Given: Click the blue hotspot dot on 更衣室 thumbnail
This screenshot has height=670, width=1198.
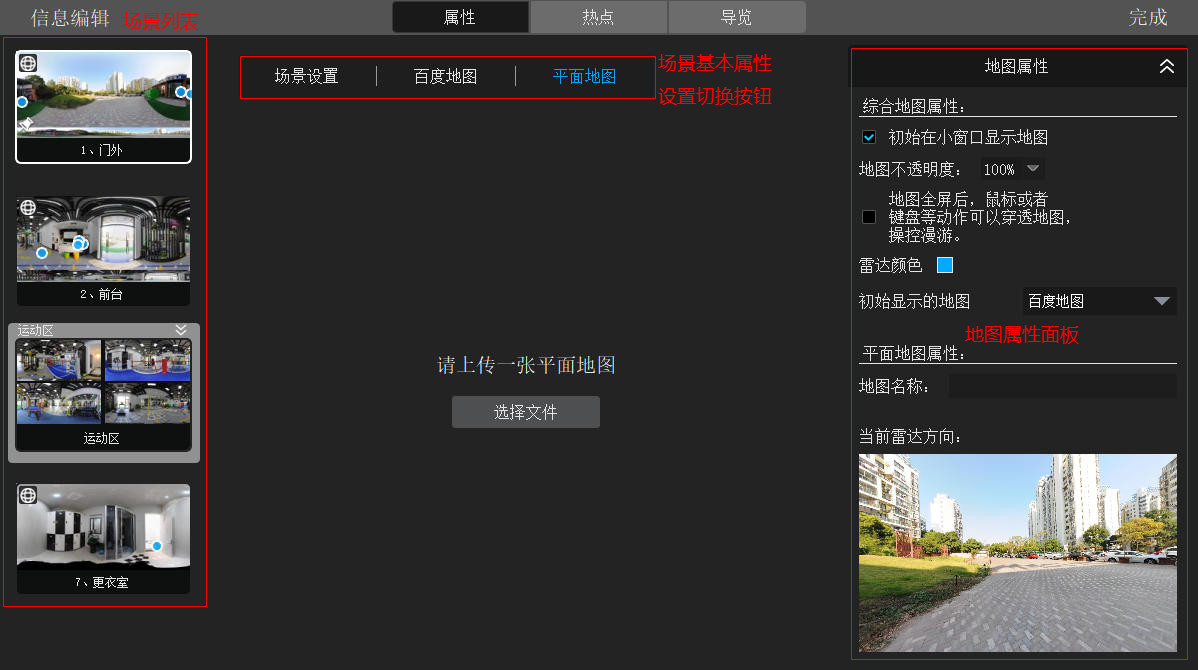Looking at the screenshot, I should tap(157, 546).
